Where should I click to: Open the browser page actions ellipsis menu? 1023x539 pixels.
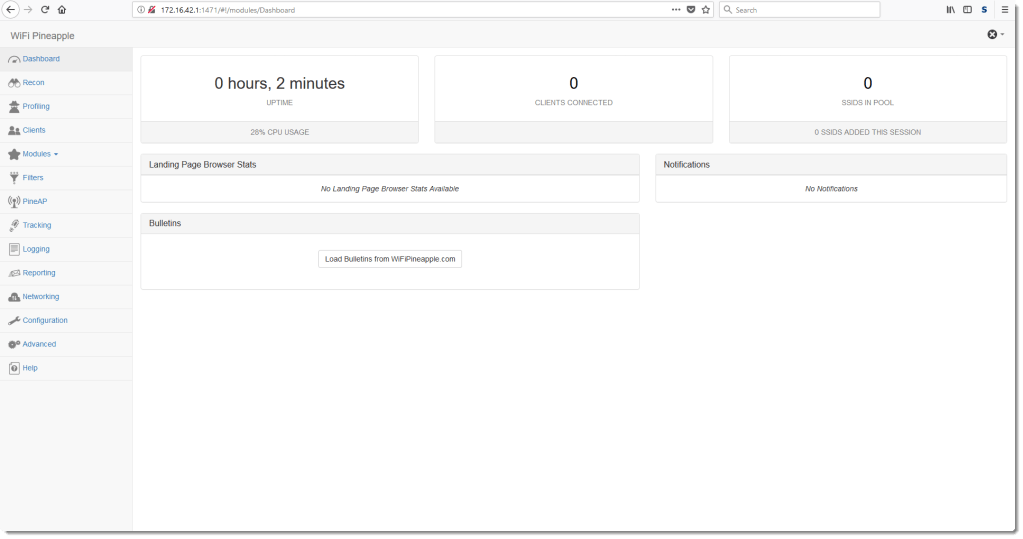click(676, 10)
